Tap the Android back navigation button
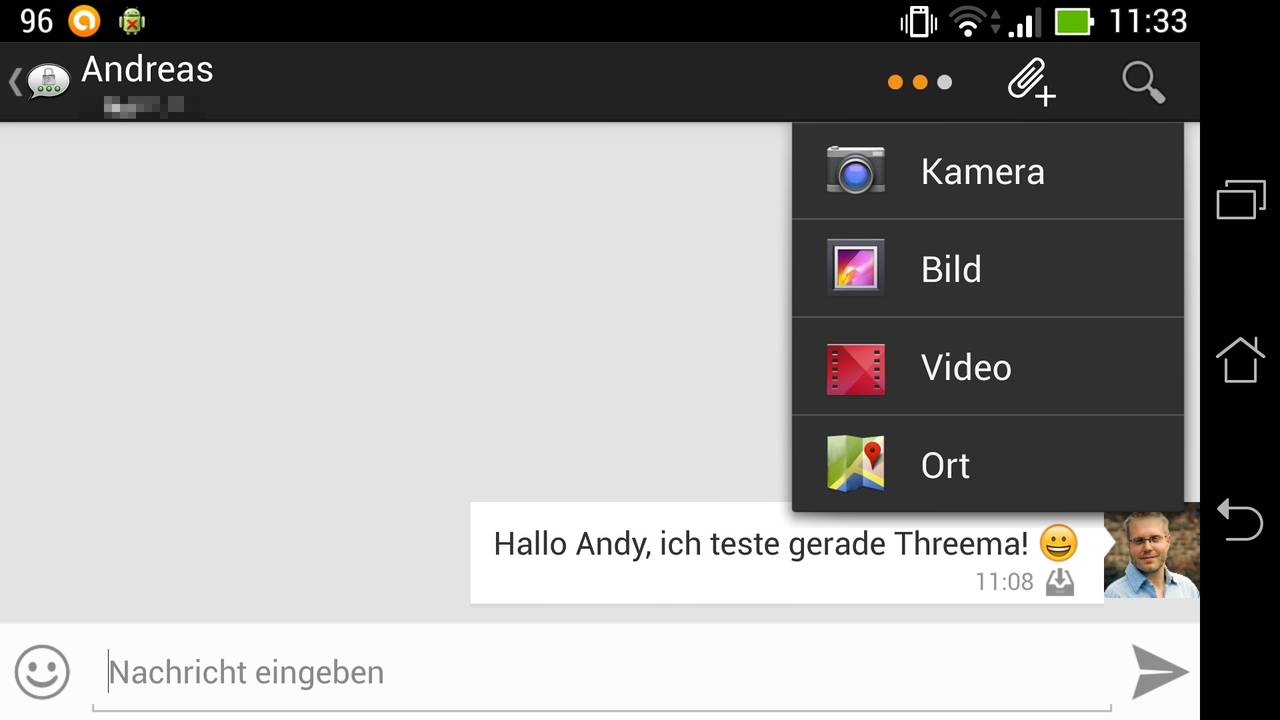Viewport: 1280px width, 720px height. tap(1240, 520)
